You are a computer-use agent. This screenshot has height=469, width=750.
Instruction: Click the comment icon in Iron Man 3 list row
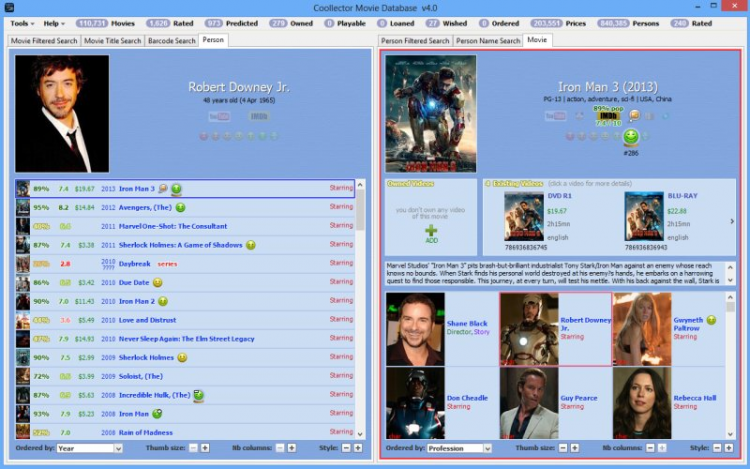tap(163, 189)
